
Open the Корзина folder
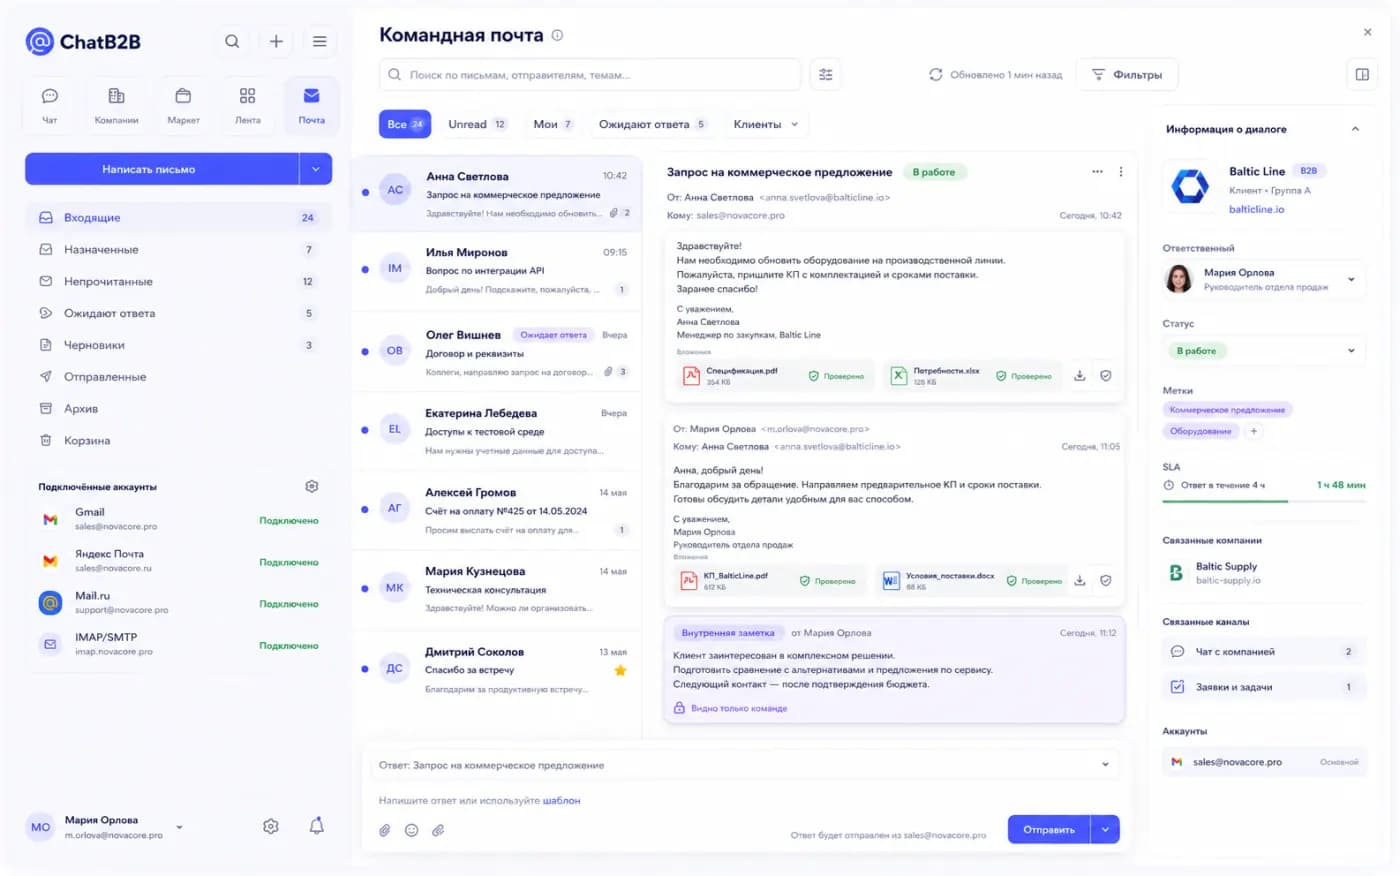tap(177, 440)
